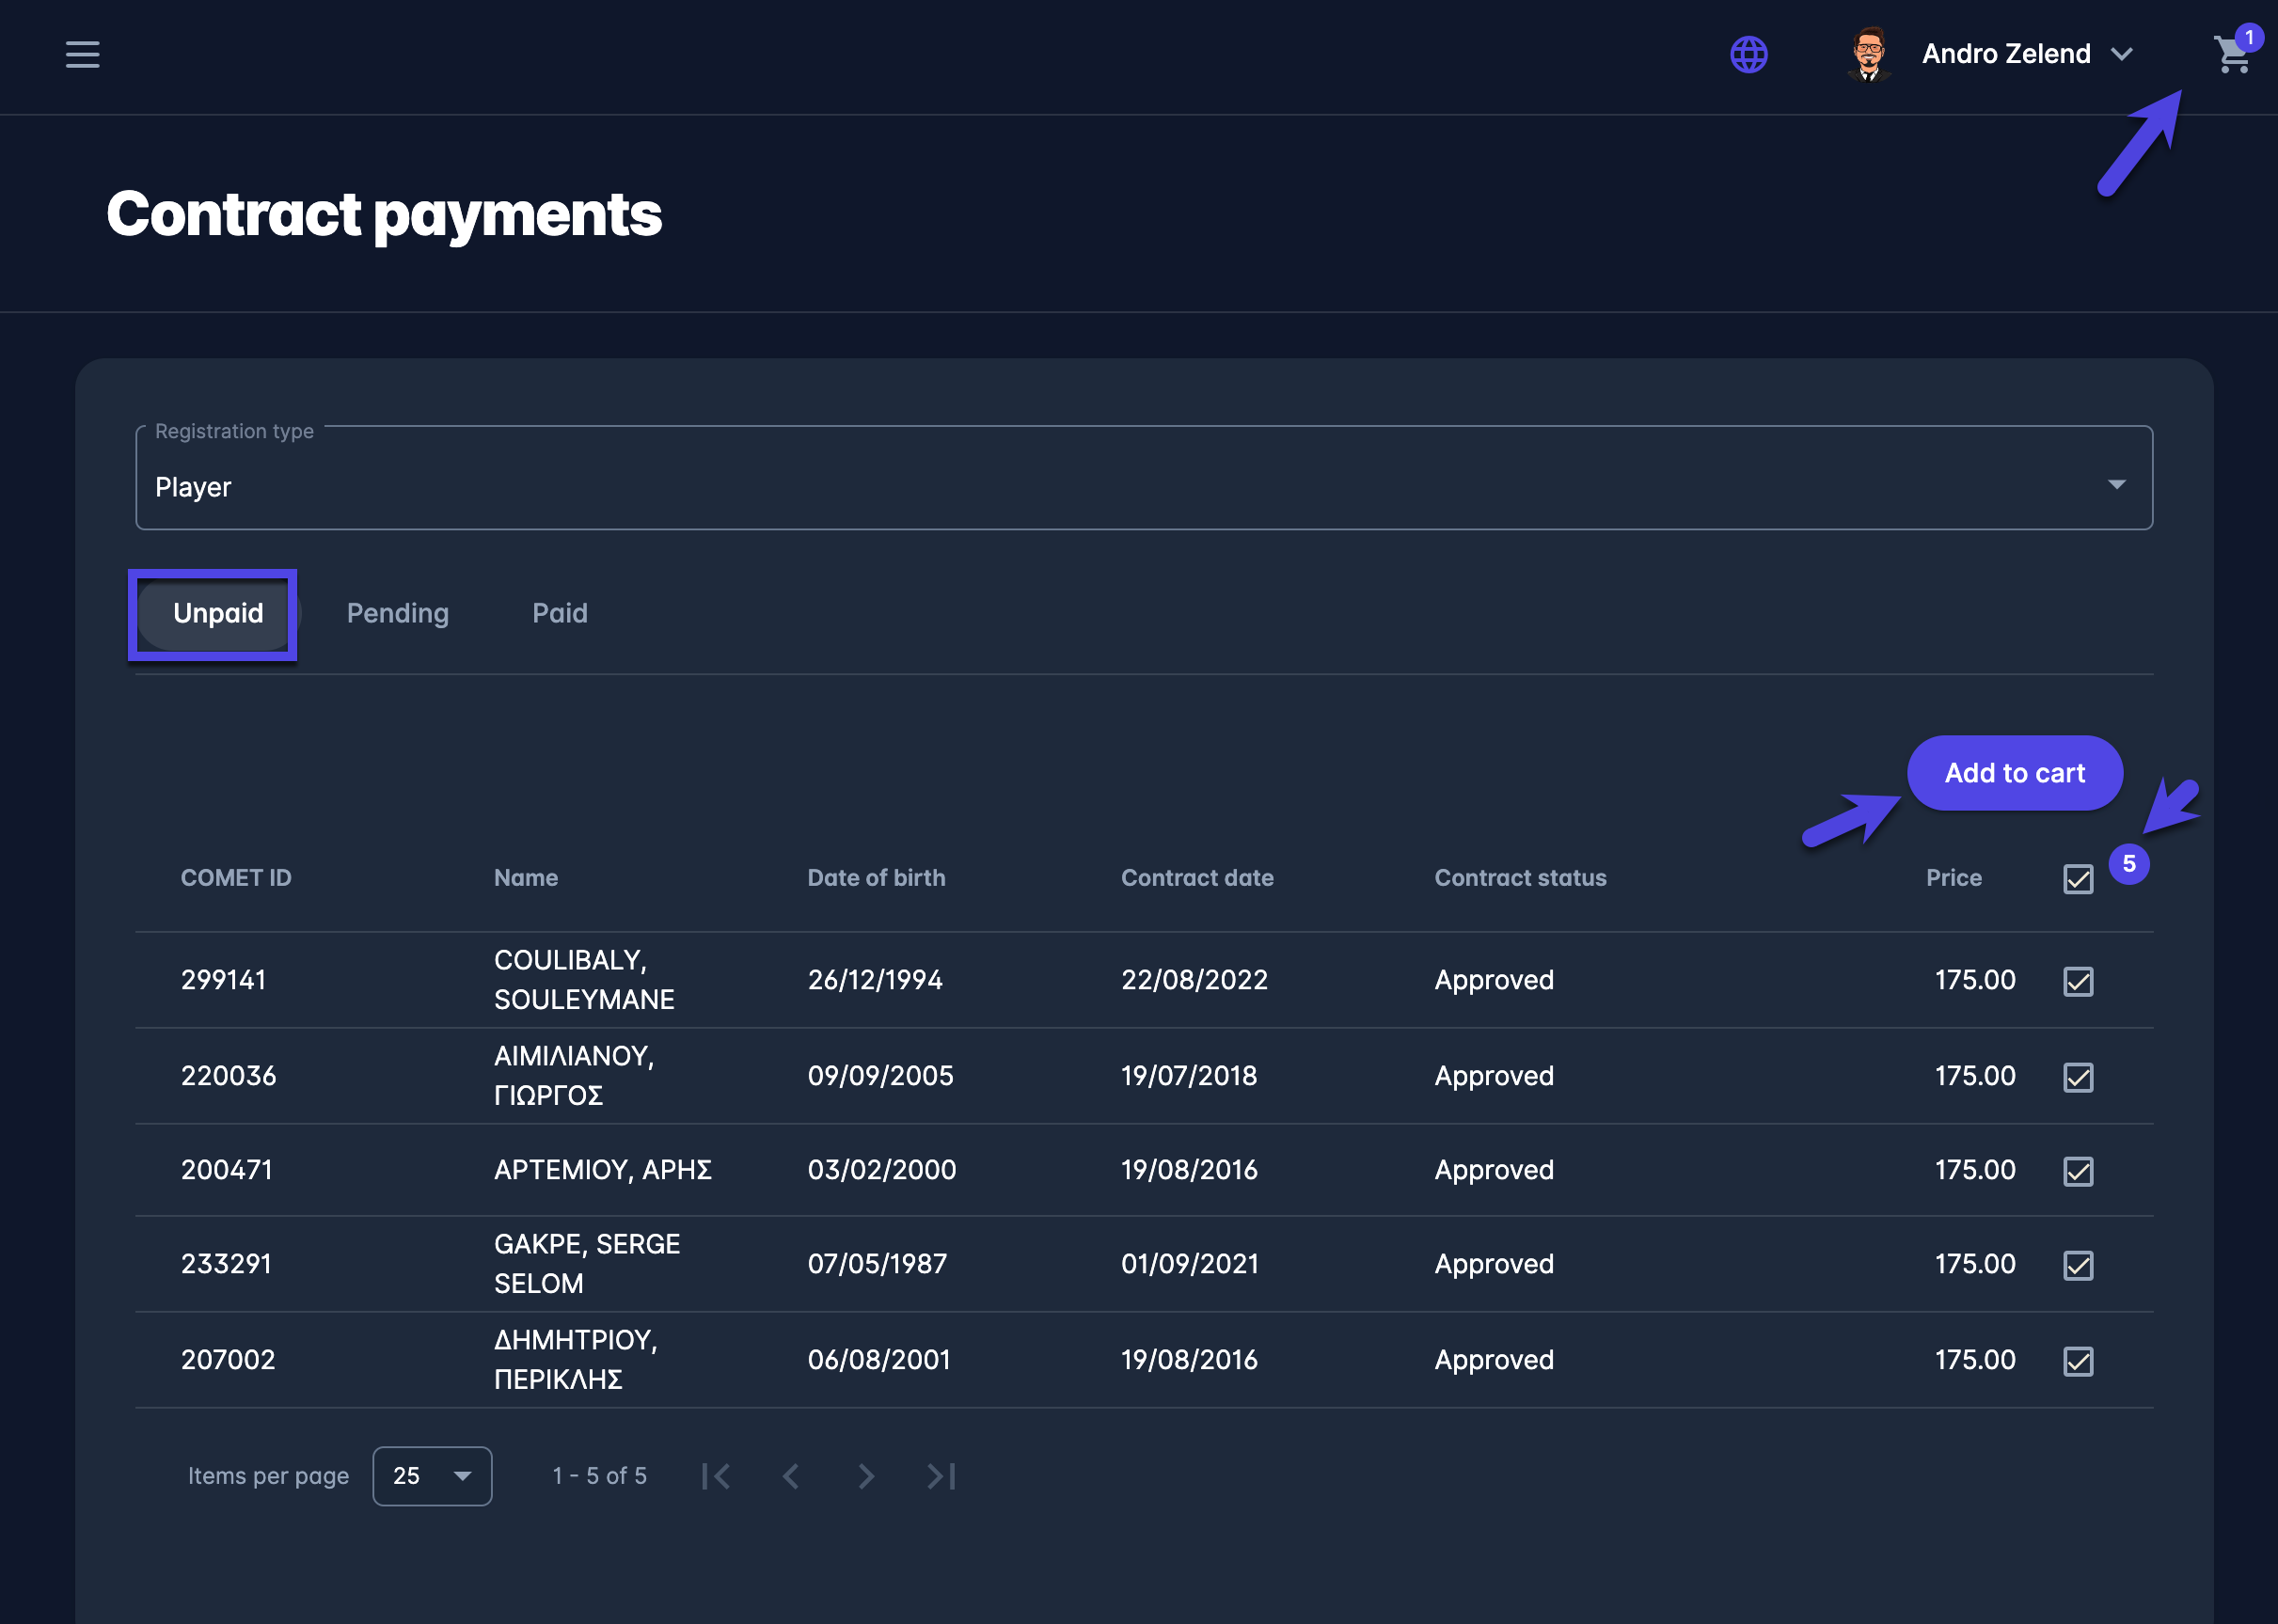Expand the Andro Zelend user menu chevron

pyautogui.click(x=2122, y=54)
